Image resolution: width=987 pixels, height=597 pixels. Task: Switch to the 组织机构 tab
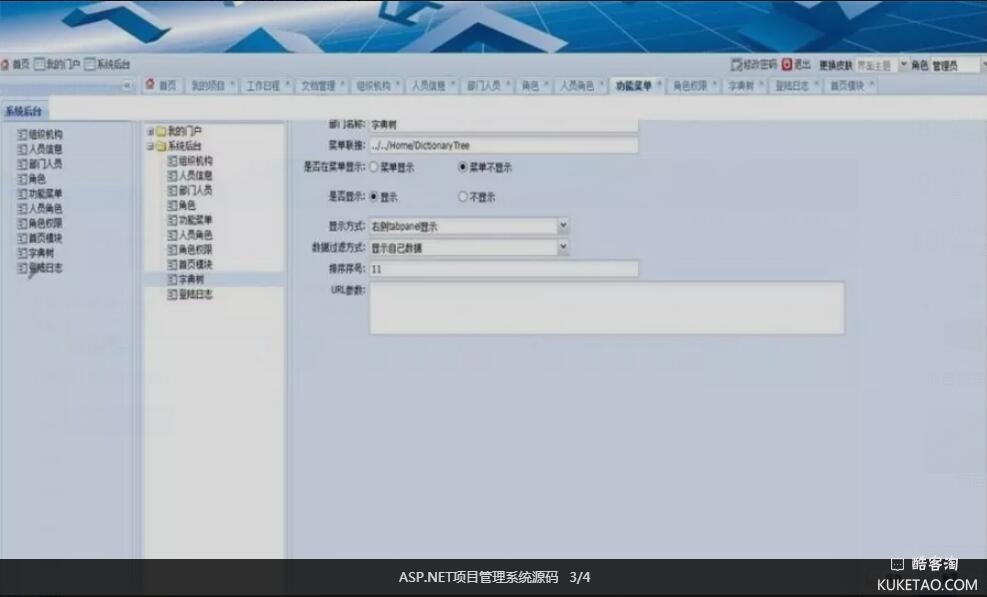(x=378, y=86)
